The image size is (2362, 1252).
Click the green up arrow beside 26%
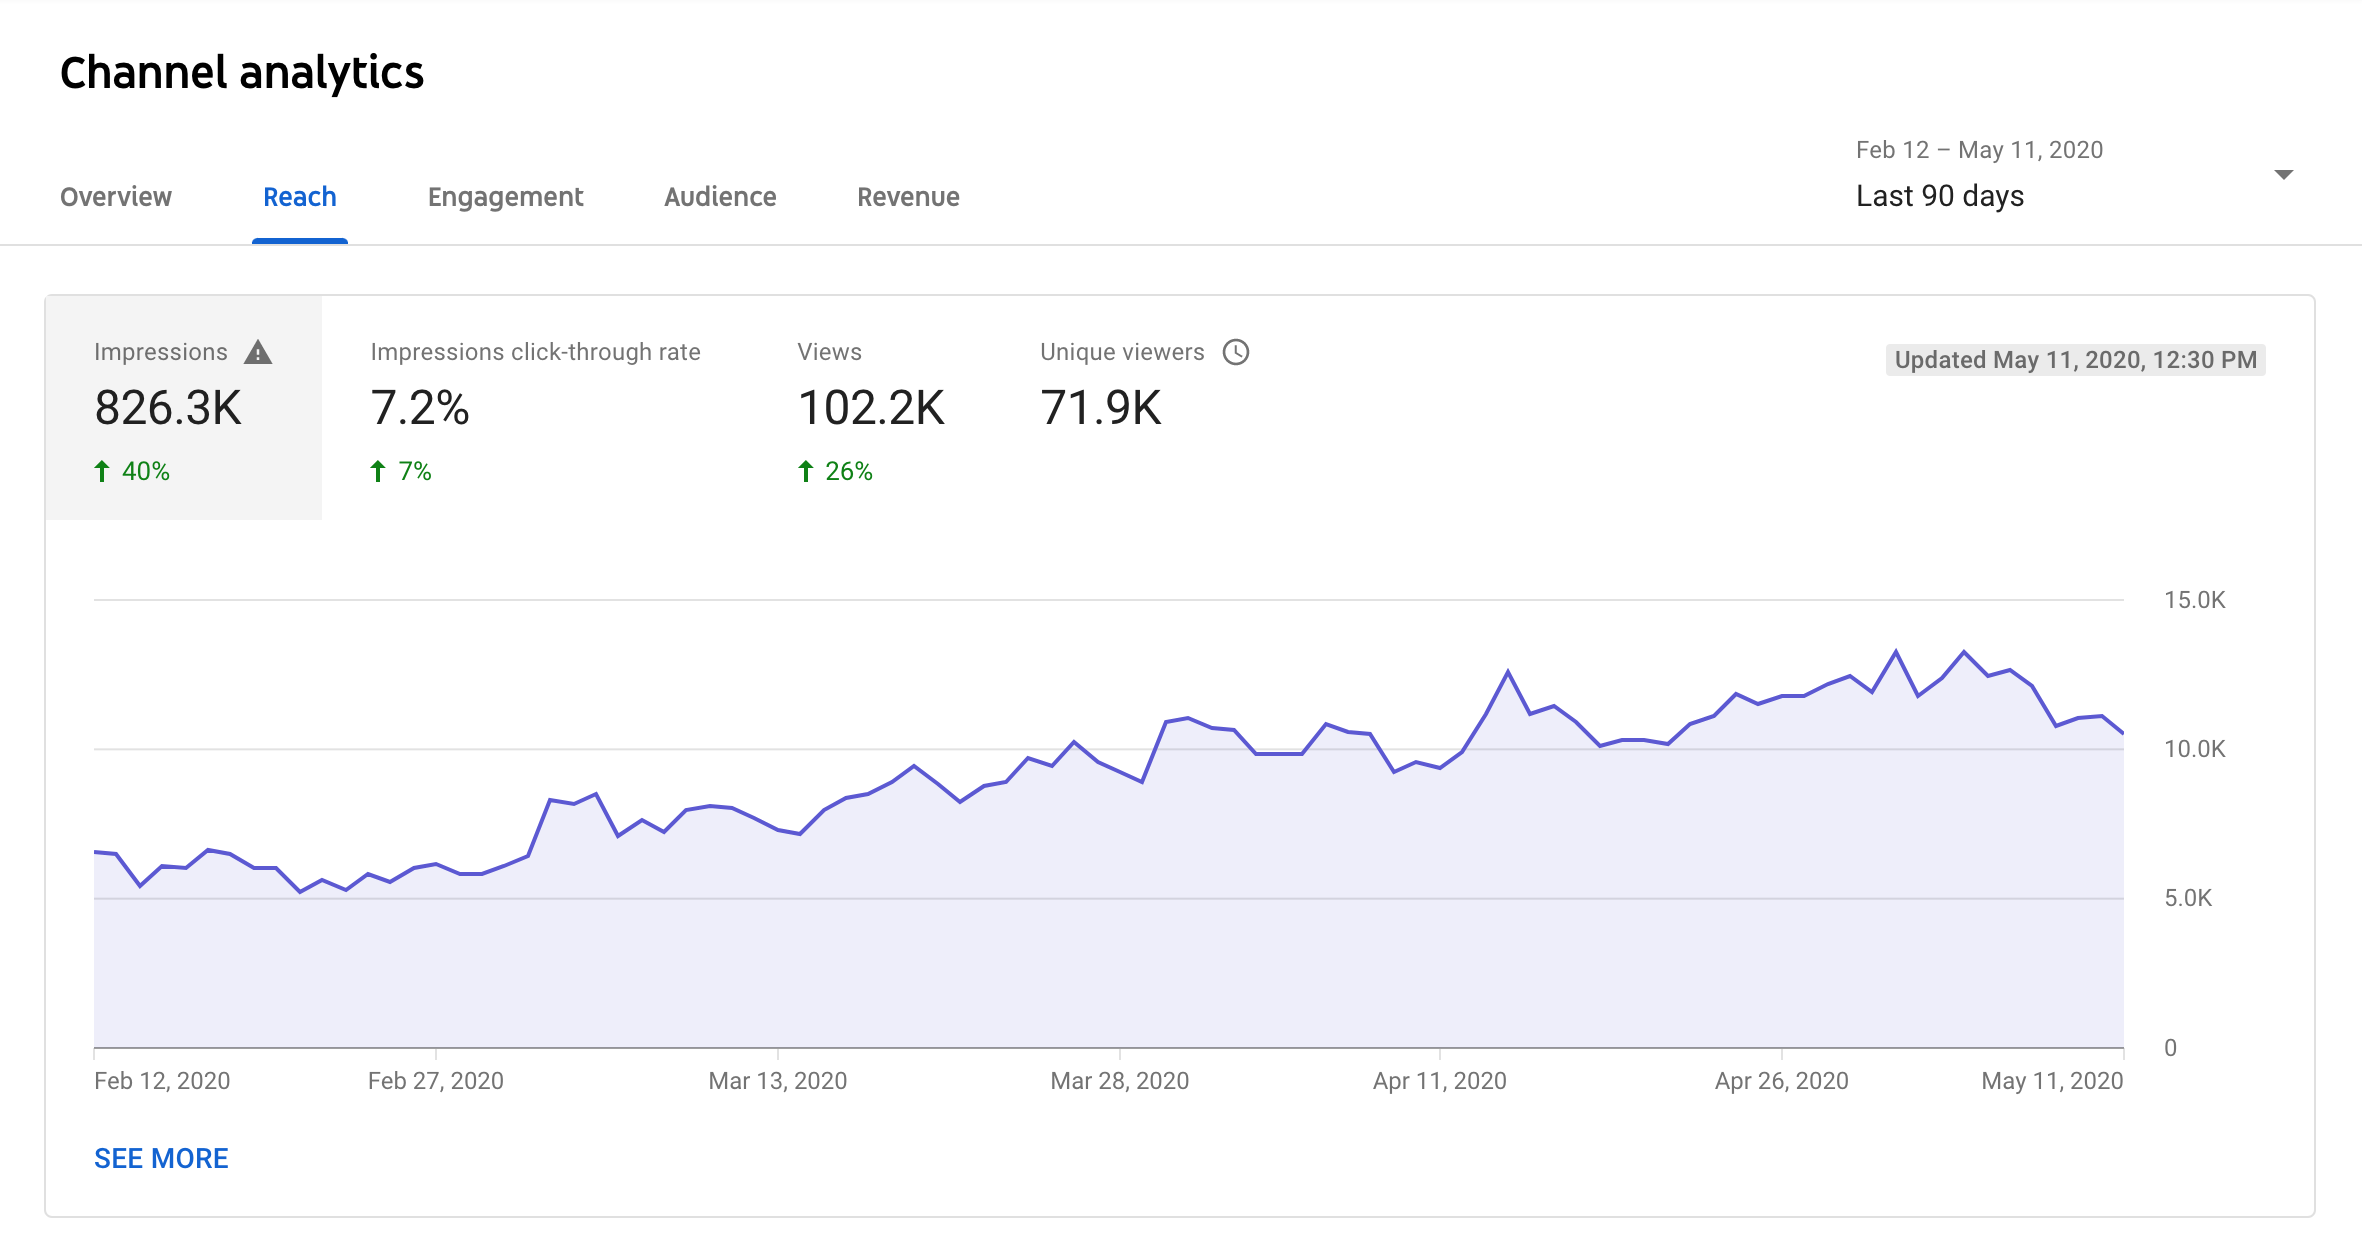click(806, 471)
